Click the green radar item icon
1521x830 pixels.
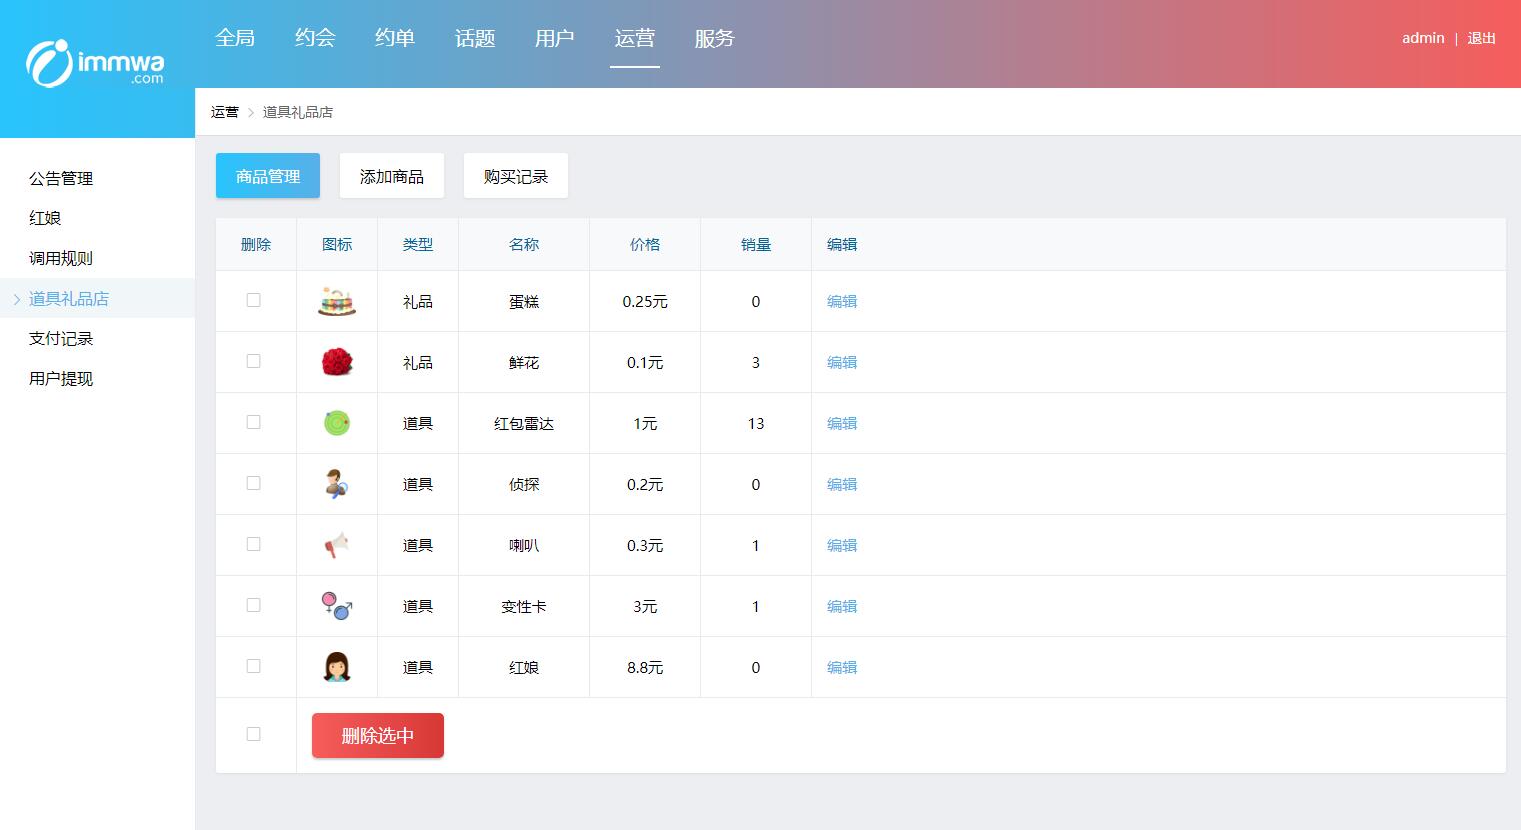coord(337,423)
